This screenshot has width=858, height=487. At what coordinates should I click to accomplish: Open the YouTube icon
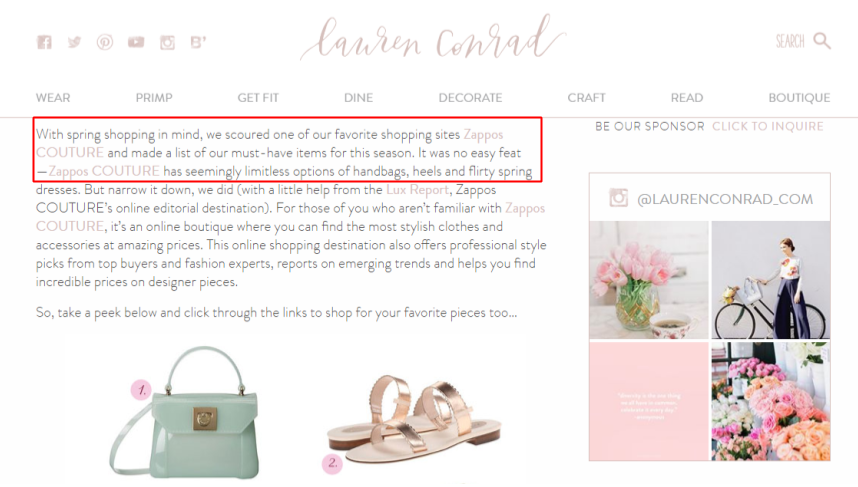click(136, 42)
